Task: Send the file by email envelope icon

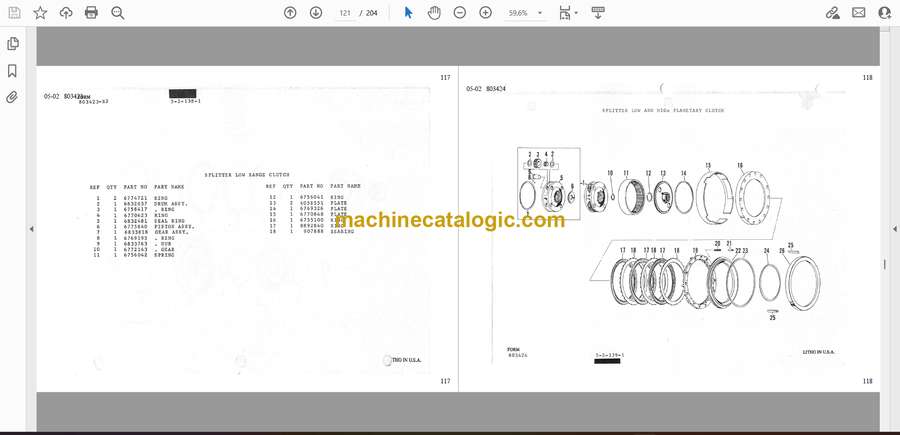Action: point(859,13)
